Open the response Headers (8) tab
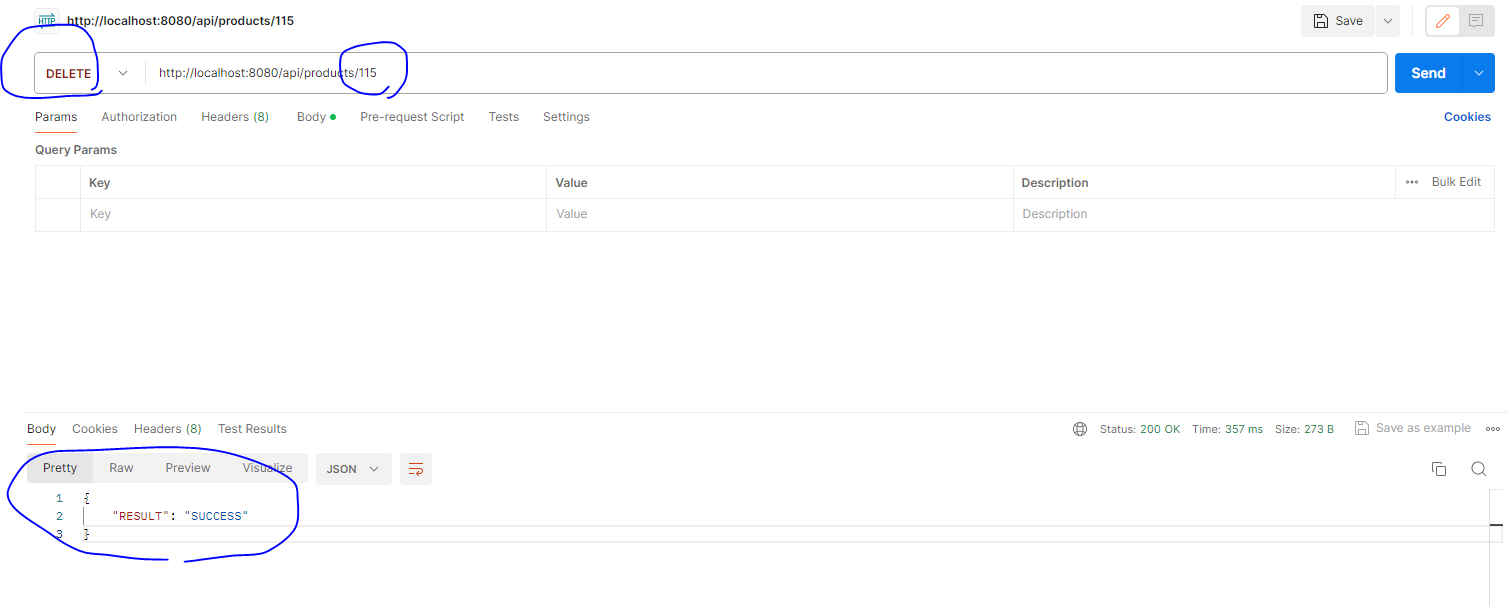 (168, 429)
